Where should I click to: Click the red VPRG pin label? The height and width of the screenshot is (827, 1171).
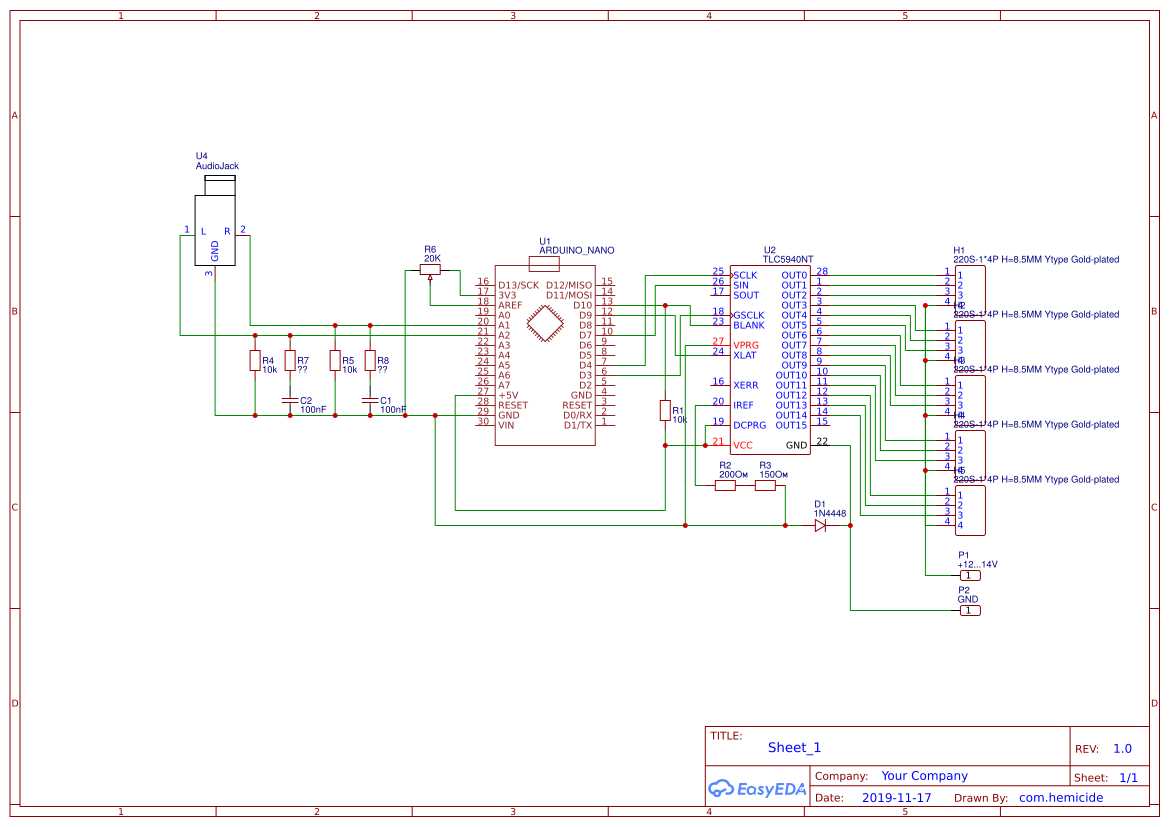[745, 345]
